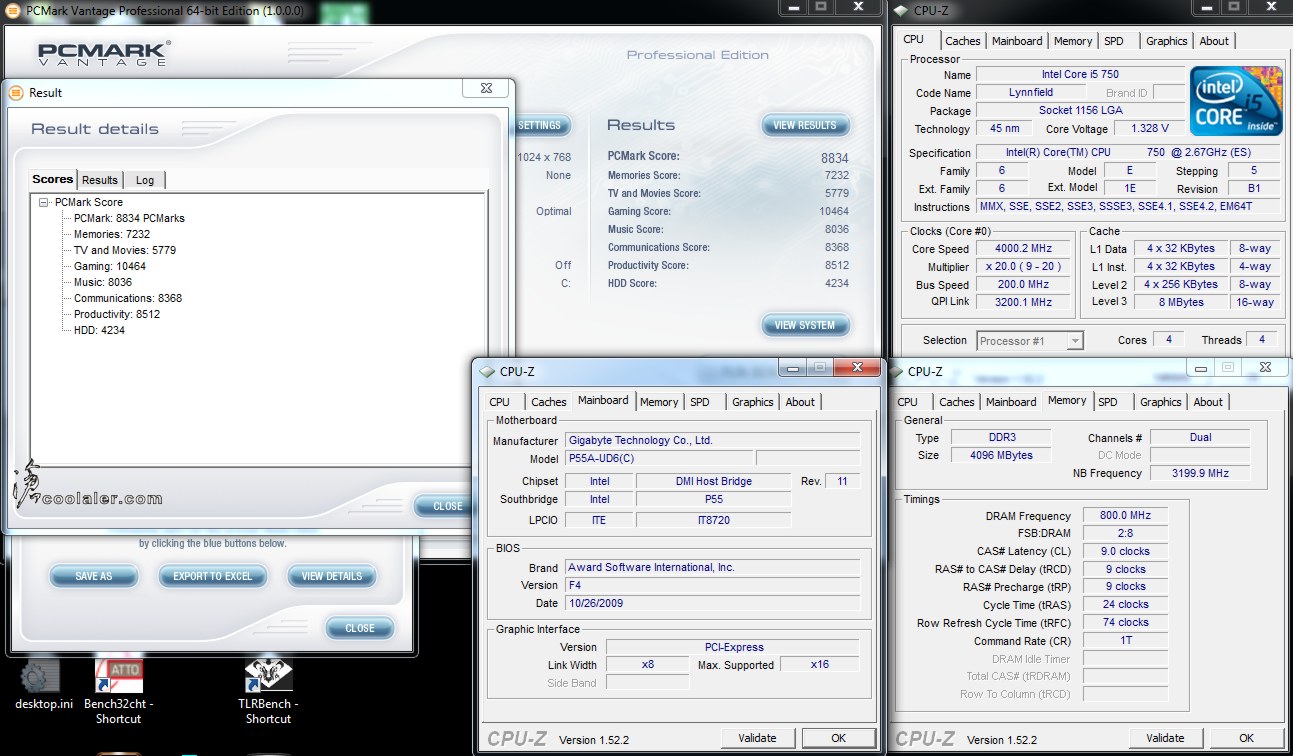Open Graphics tab in top-right CPU-Z

click(x=1166, y=41)
